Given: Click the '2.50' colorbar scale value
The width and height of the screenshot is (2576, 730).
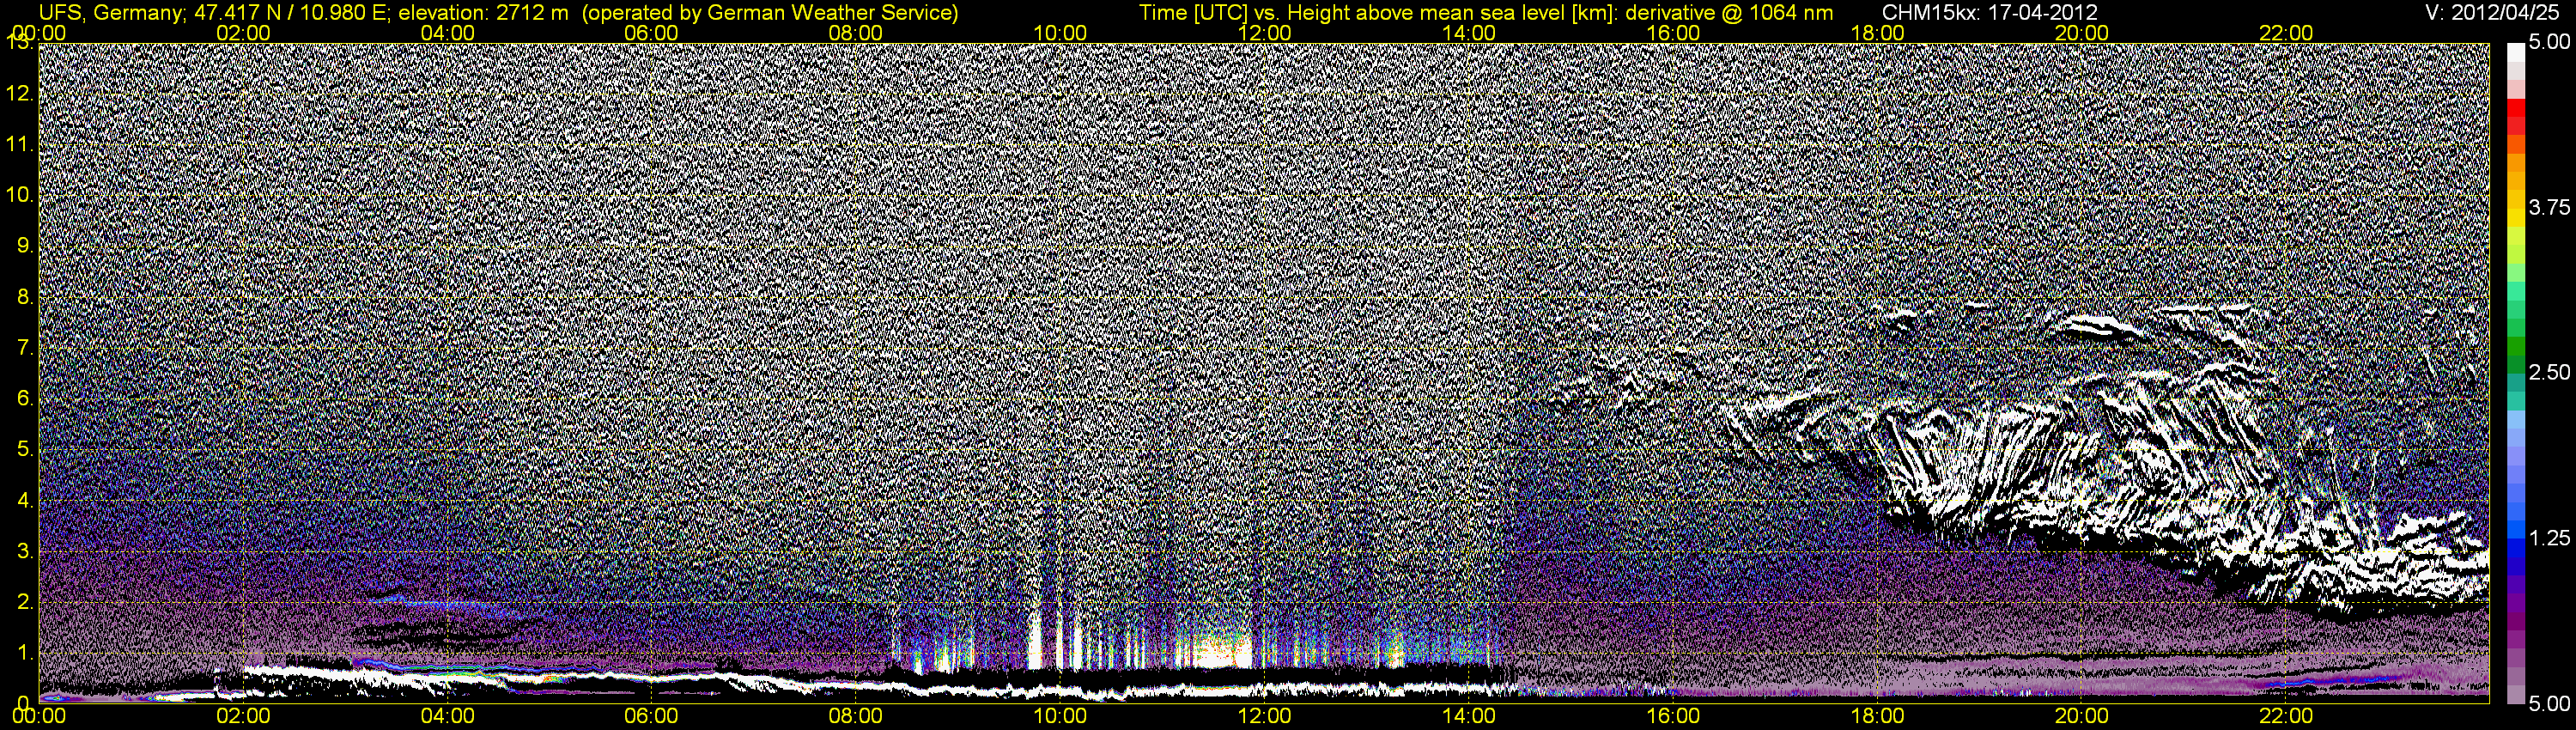Looking at the screenshot, I should click(x=2550, y=372).
